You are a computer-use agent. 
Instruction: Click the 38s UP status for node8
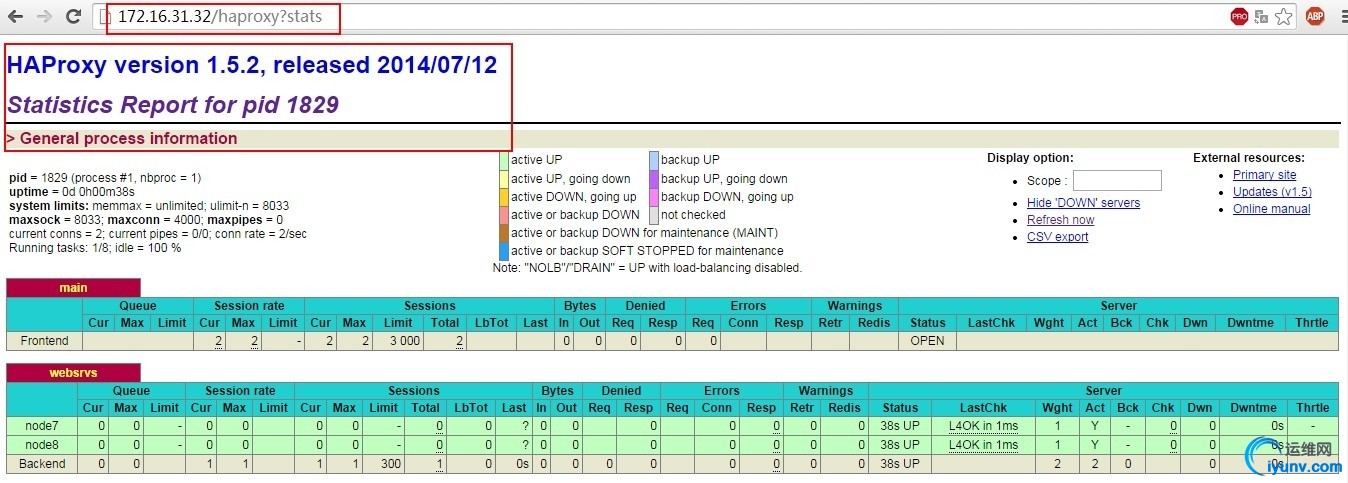coord(900,445)
